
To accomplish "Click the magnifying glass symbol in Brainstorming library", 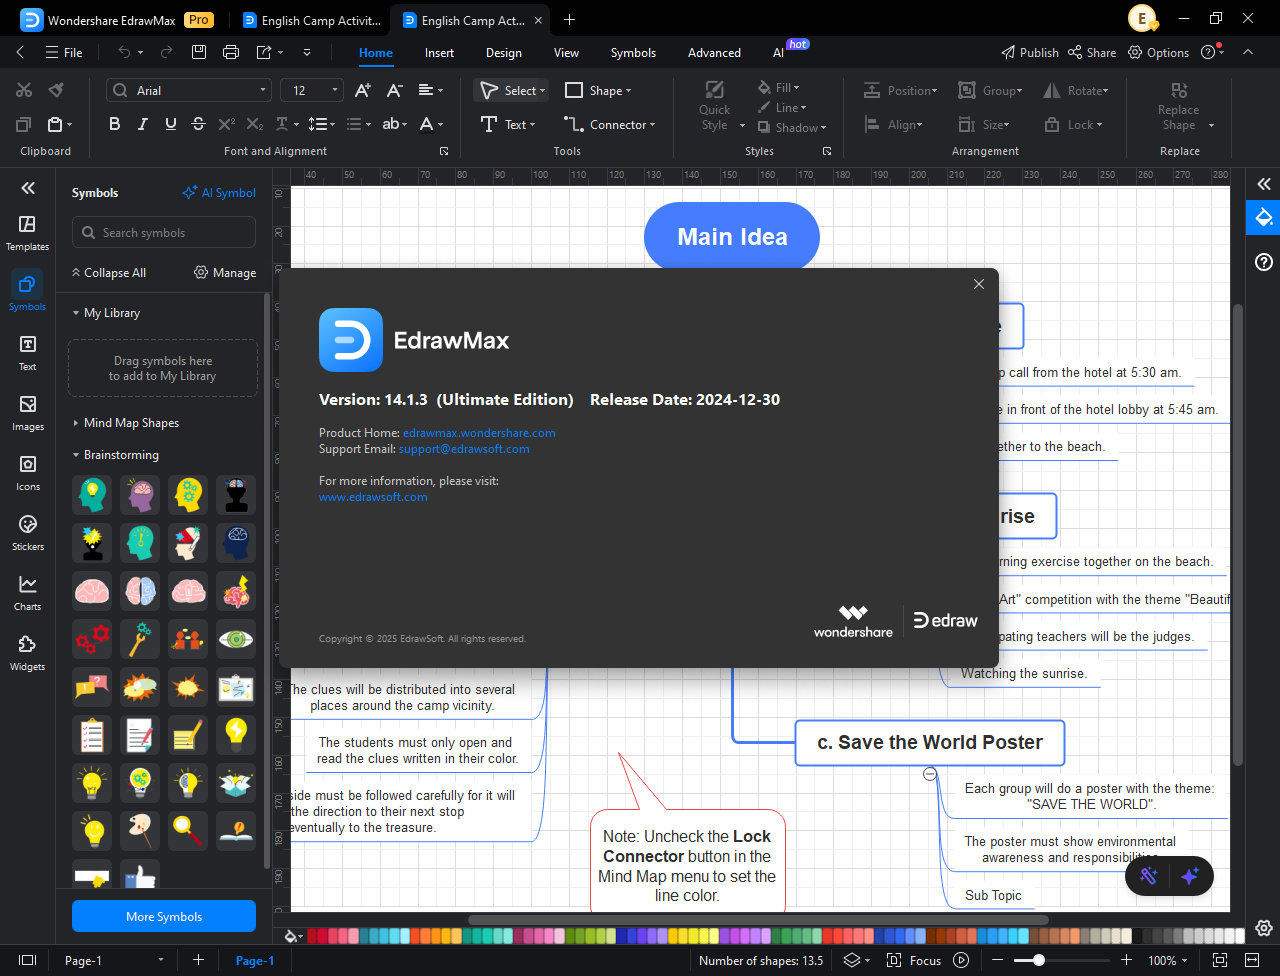I will [x=188, y=830].
